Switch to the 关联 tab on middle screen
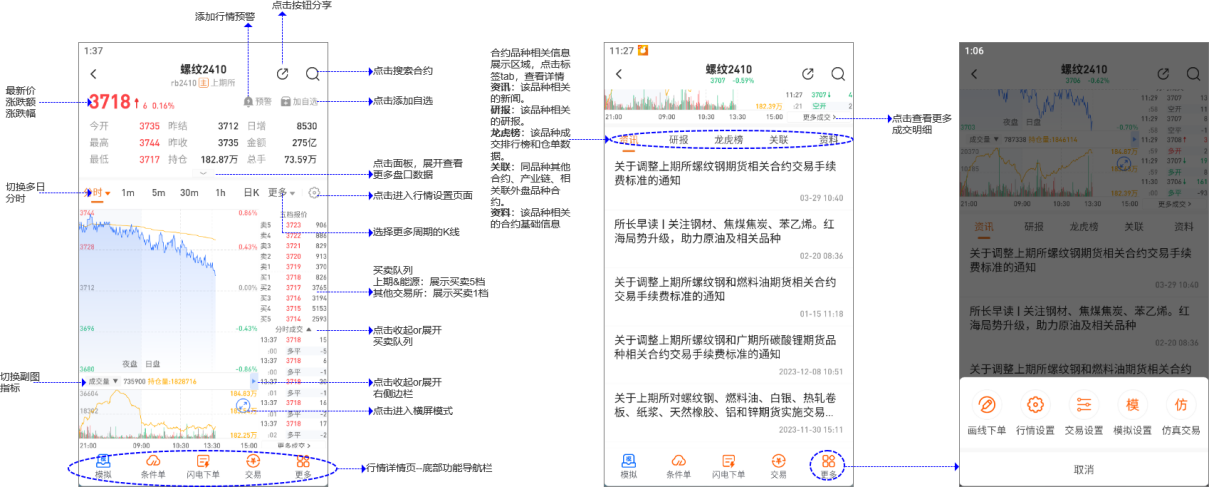The height and width of the screenshot is (487, 1209). pyautogui.click(x=779, y=140)
